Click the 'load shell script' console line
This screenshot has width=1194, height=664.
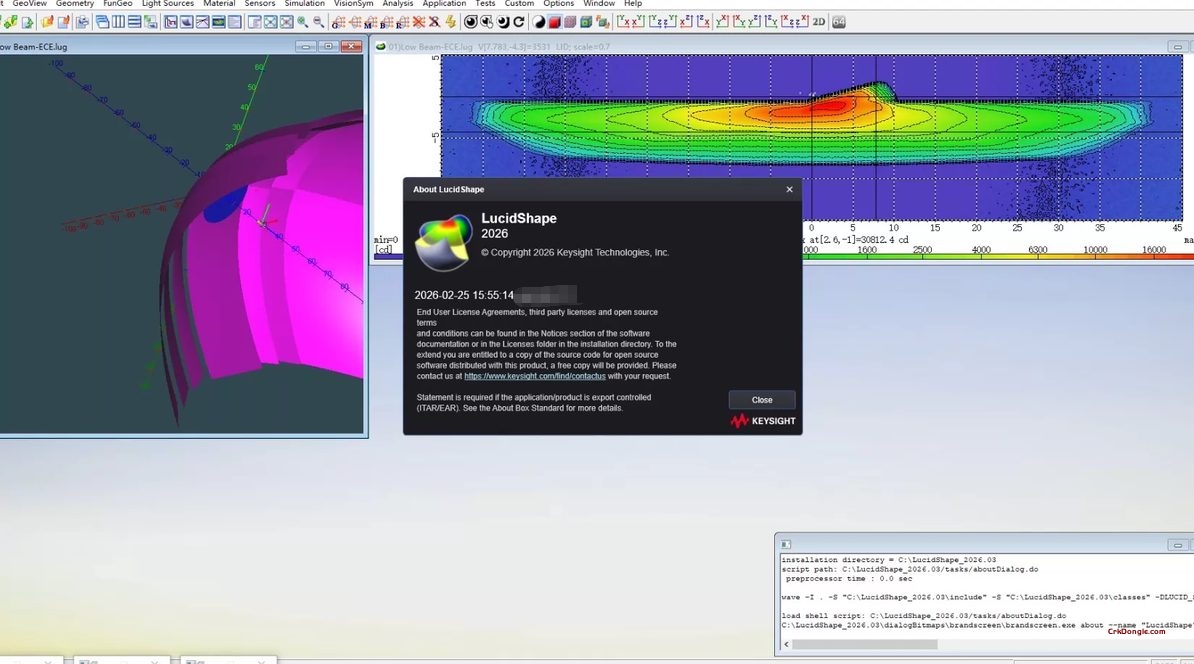pyautogui.click(x=924, y=615)
